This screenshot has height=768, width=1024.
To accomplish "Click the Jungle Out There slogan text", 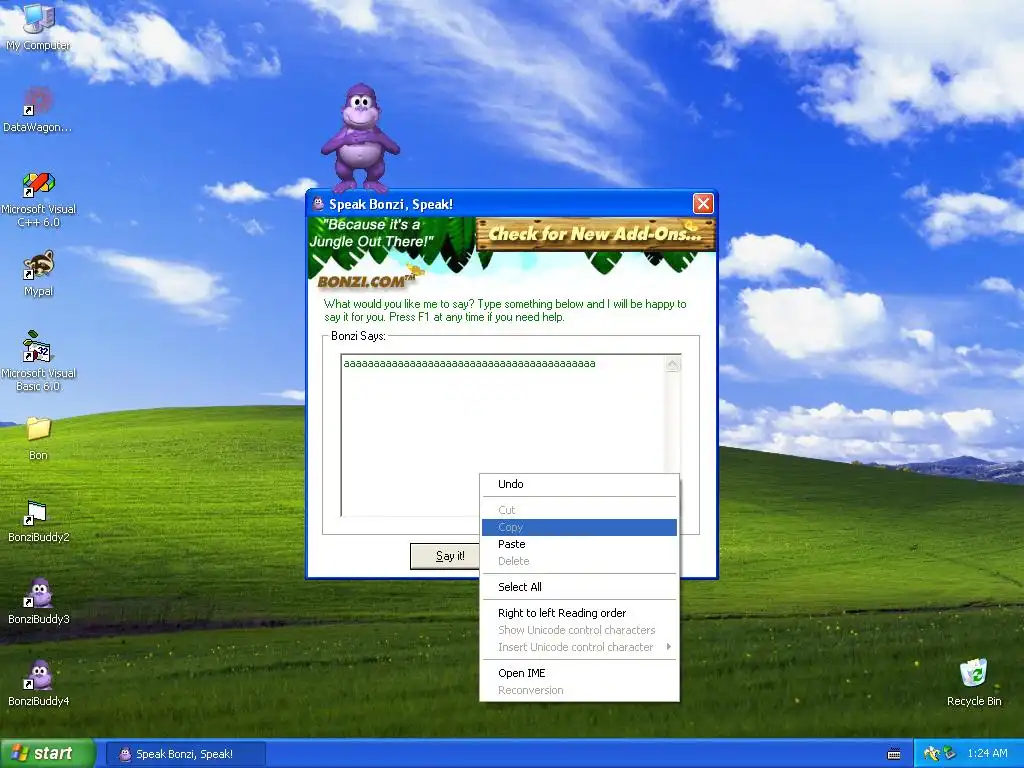I will point(372,233).
